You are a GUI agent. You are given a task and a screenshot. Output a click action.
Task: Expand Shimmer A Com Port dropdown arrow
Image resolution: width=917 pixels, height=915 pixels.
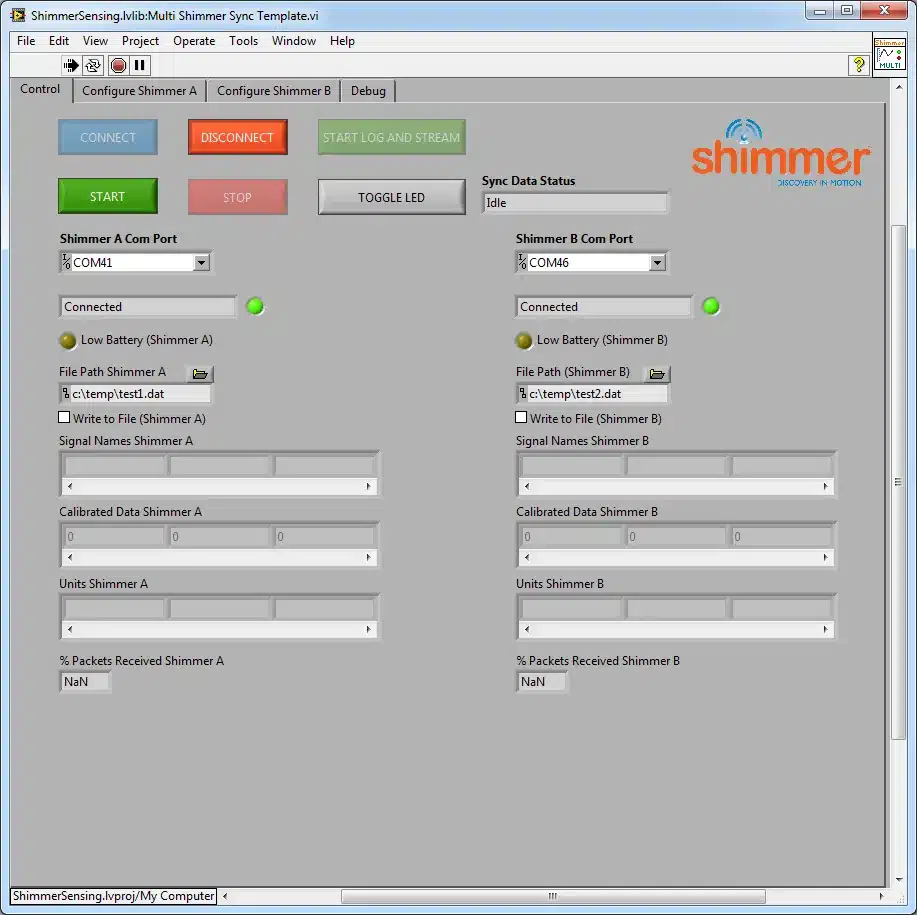201,263
